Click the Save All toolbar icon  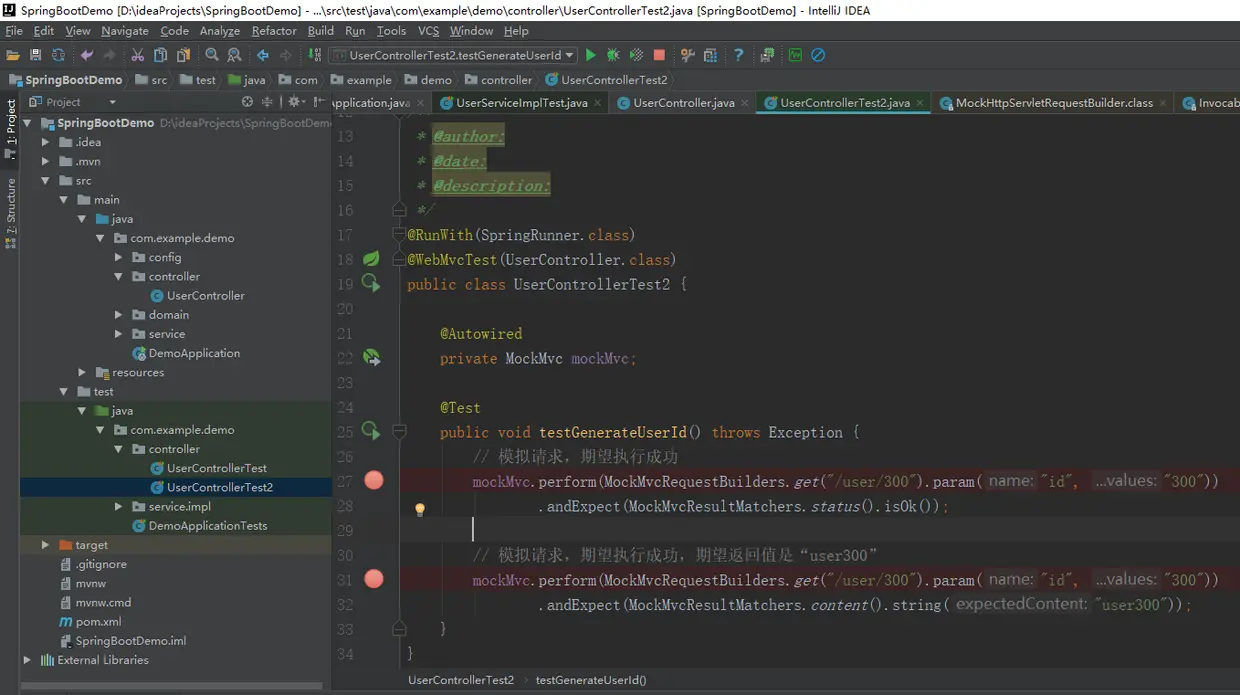coord(36,55)
